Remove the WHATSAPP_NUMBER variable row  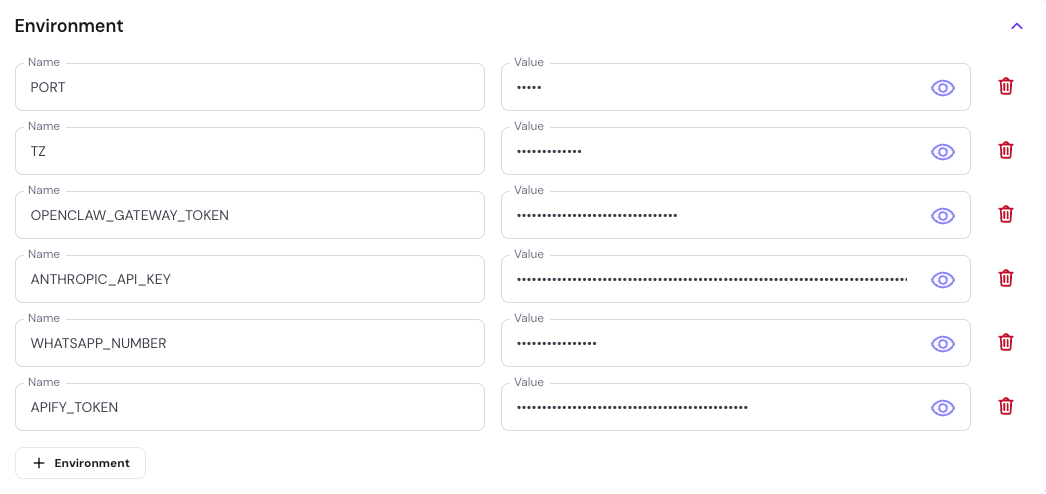1006,343
